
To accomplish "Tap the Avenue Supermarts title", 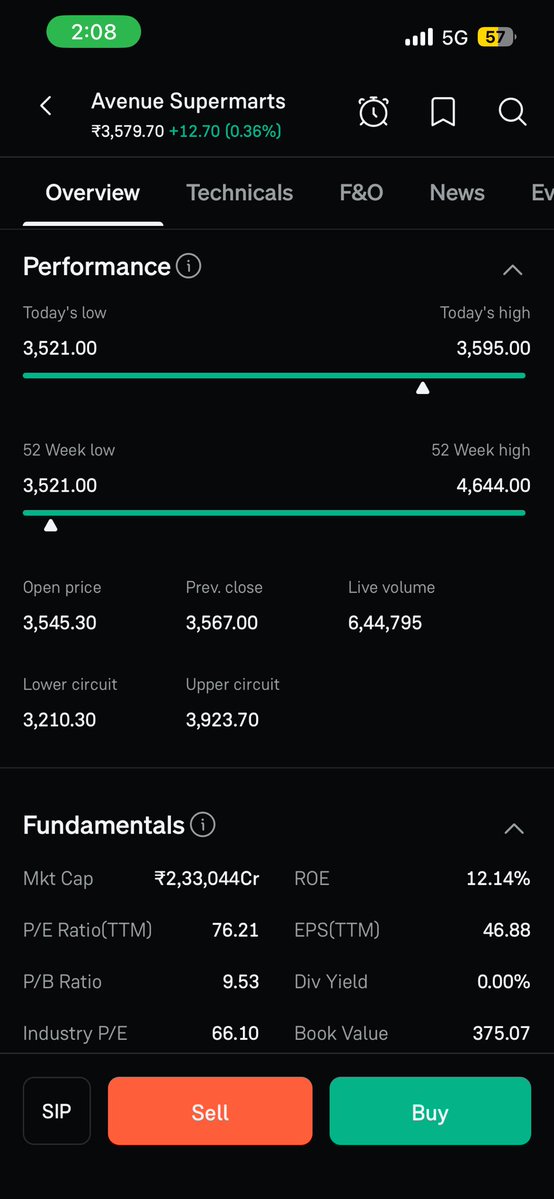I will coord(188,101).
